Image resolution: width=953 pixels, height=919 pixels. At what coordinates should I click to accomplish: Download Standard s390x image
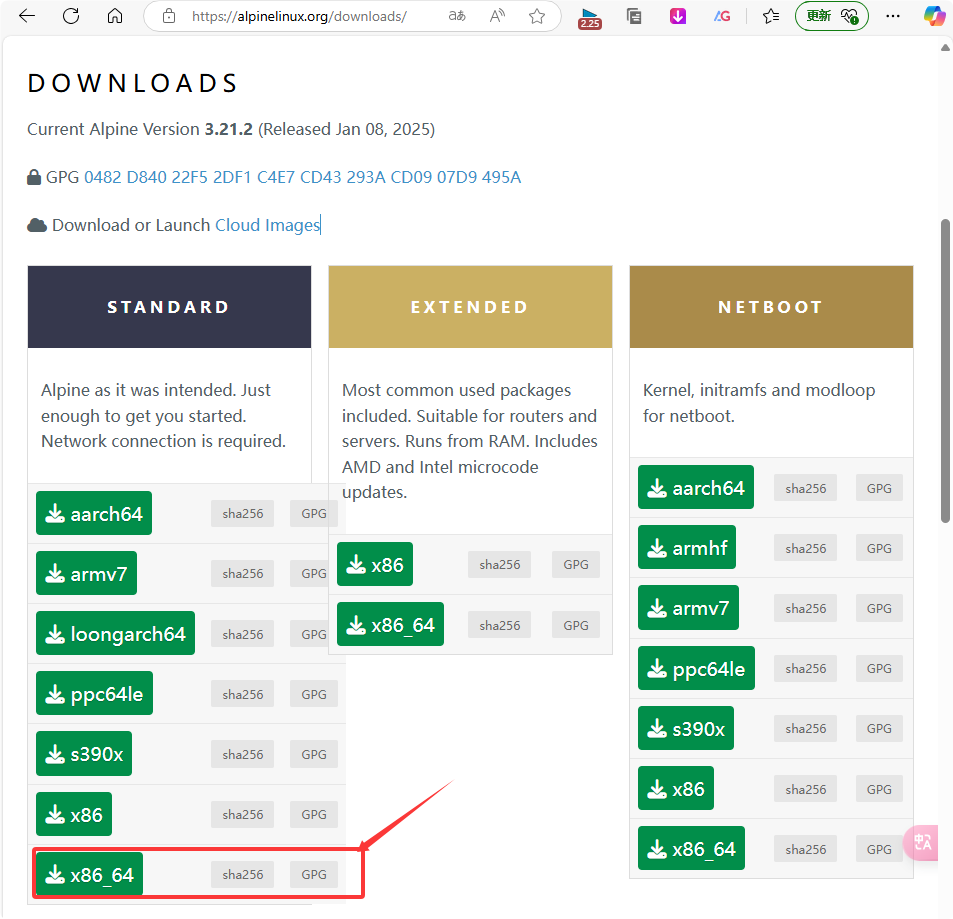click(x=84, y=754)
